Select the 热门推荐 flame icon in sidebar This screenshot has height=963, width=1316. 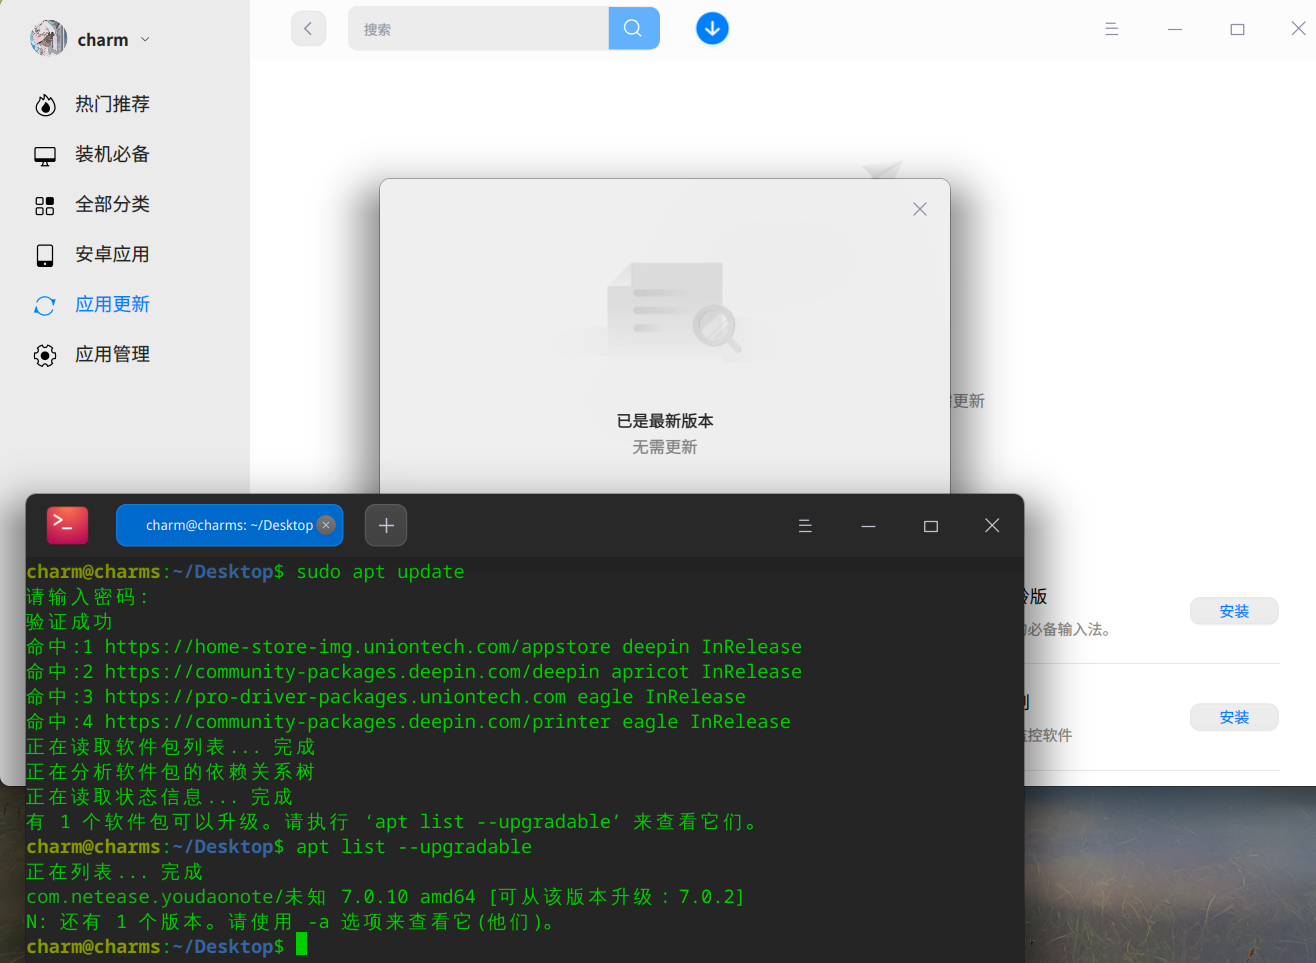pyautogui.click(x=45, y=104)
